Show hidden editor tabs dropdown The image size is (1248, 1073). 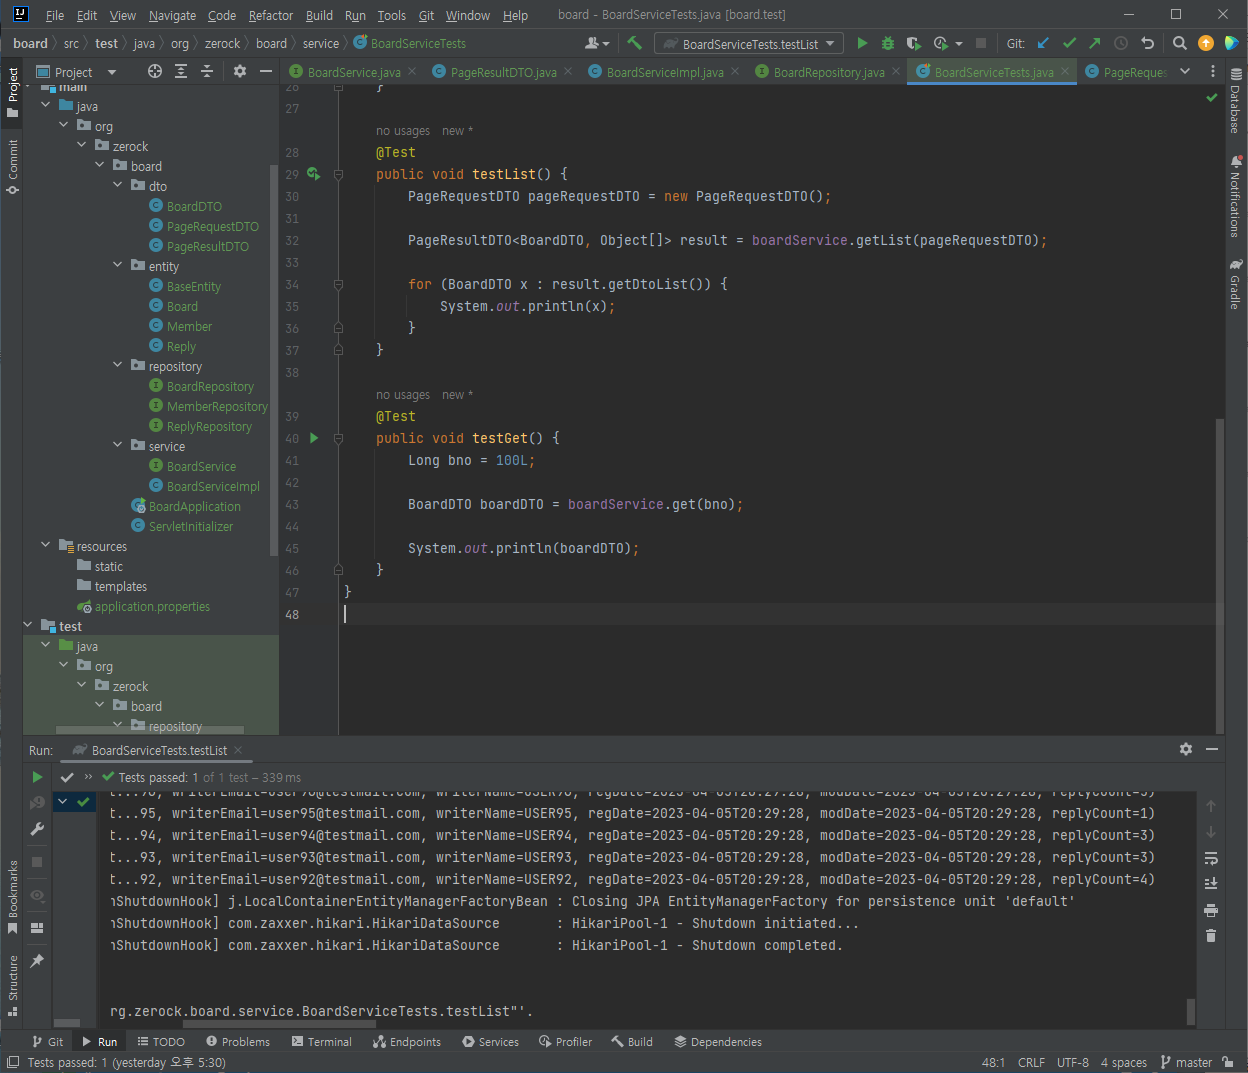tap(1185, 71)
